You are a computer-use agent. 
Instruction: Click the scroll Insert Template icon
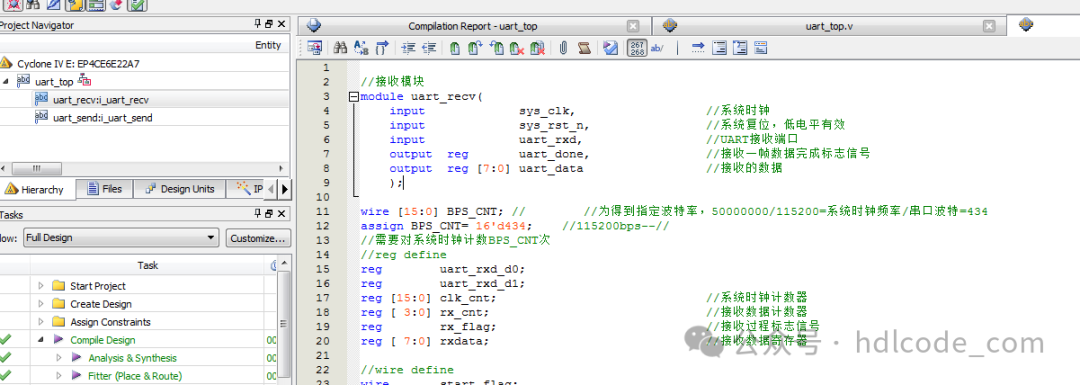(584, 48)
